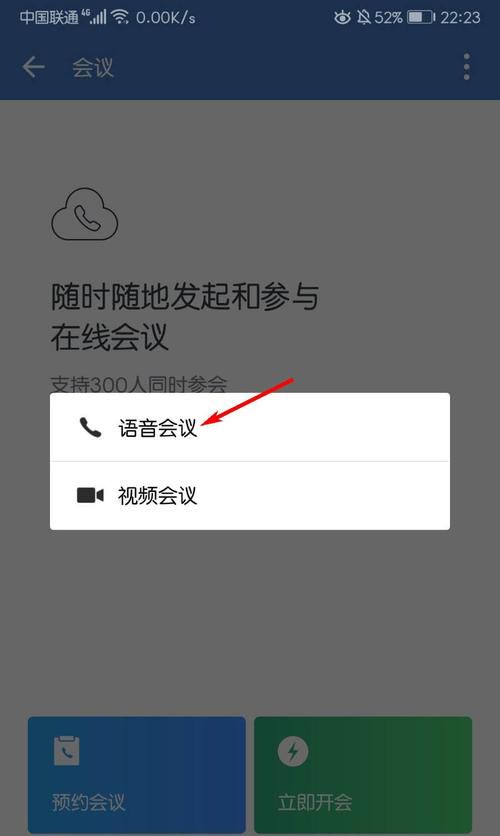Viewport: 500px width, 836px height.
Task: Tap the lightning bolt icon on green card
Action: pyautogui.click(x=293, y=751)
